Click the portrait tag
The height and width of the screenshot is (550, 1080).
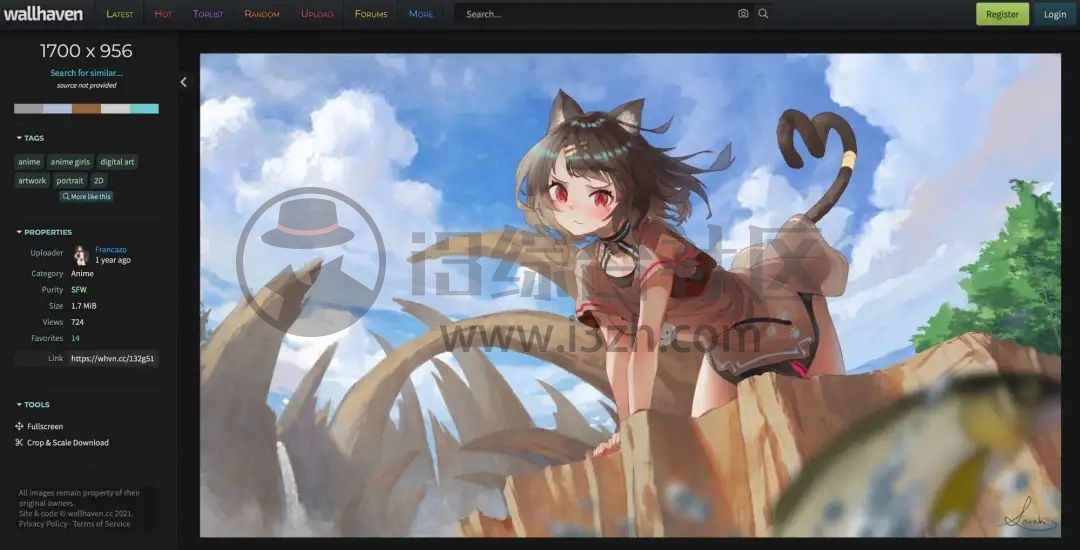coord(70,180)
